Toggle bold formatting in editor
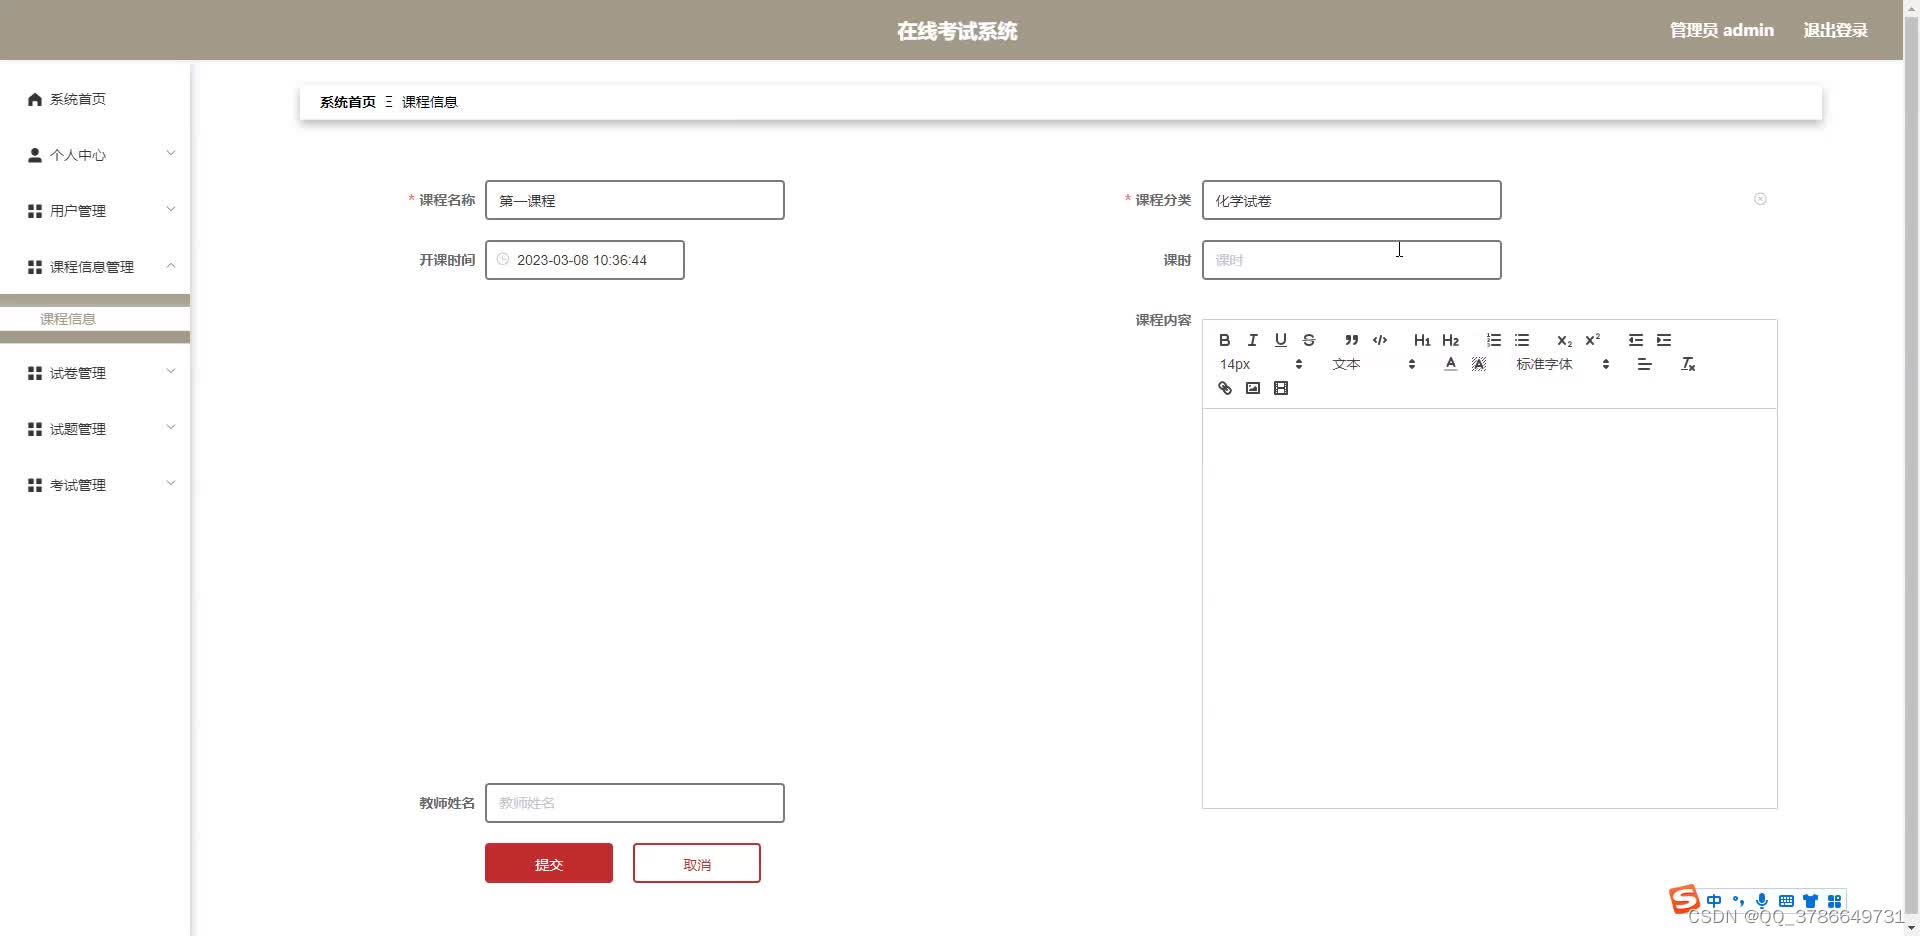The height and width of the screenshot is (936, 1920). pyautogui.click(x=1224, y=340)
